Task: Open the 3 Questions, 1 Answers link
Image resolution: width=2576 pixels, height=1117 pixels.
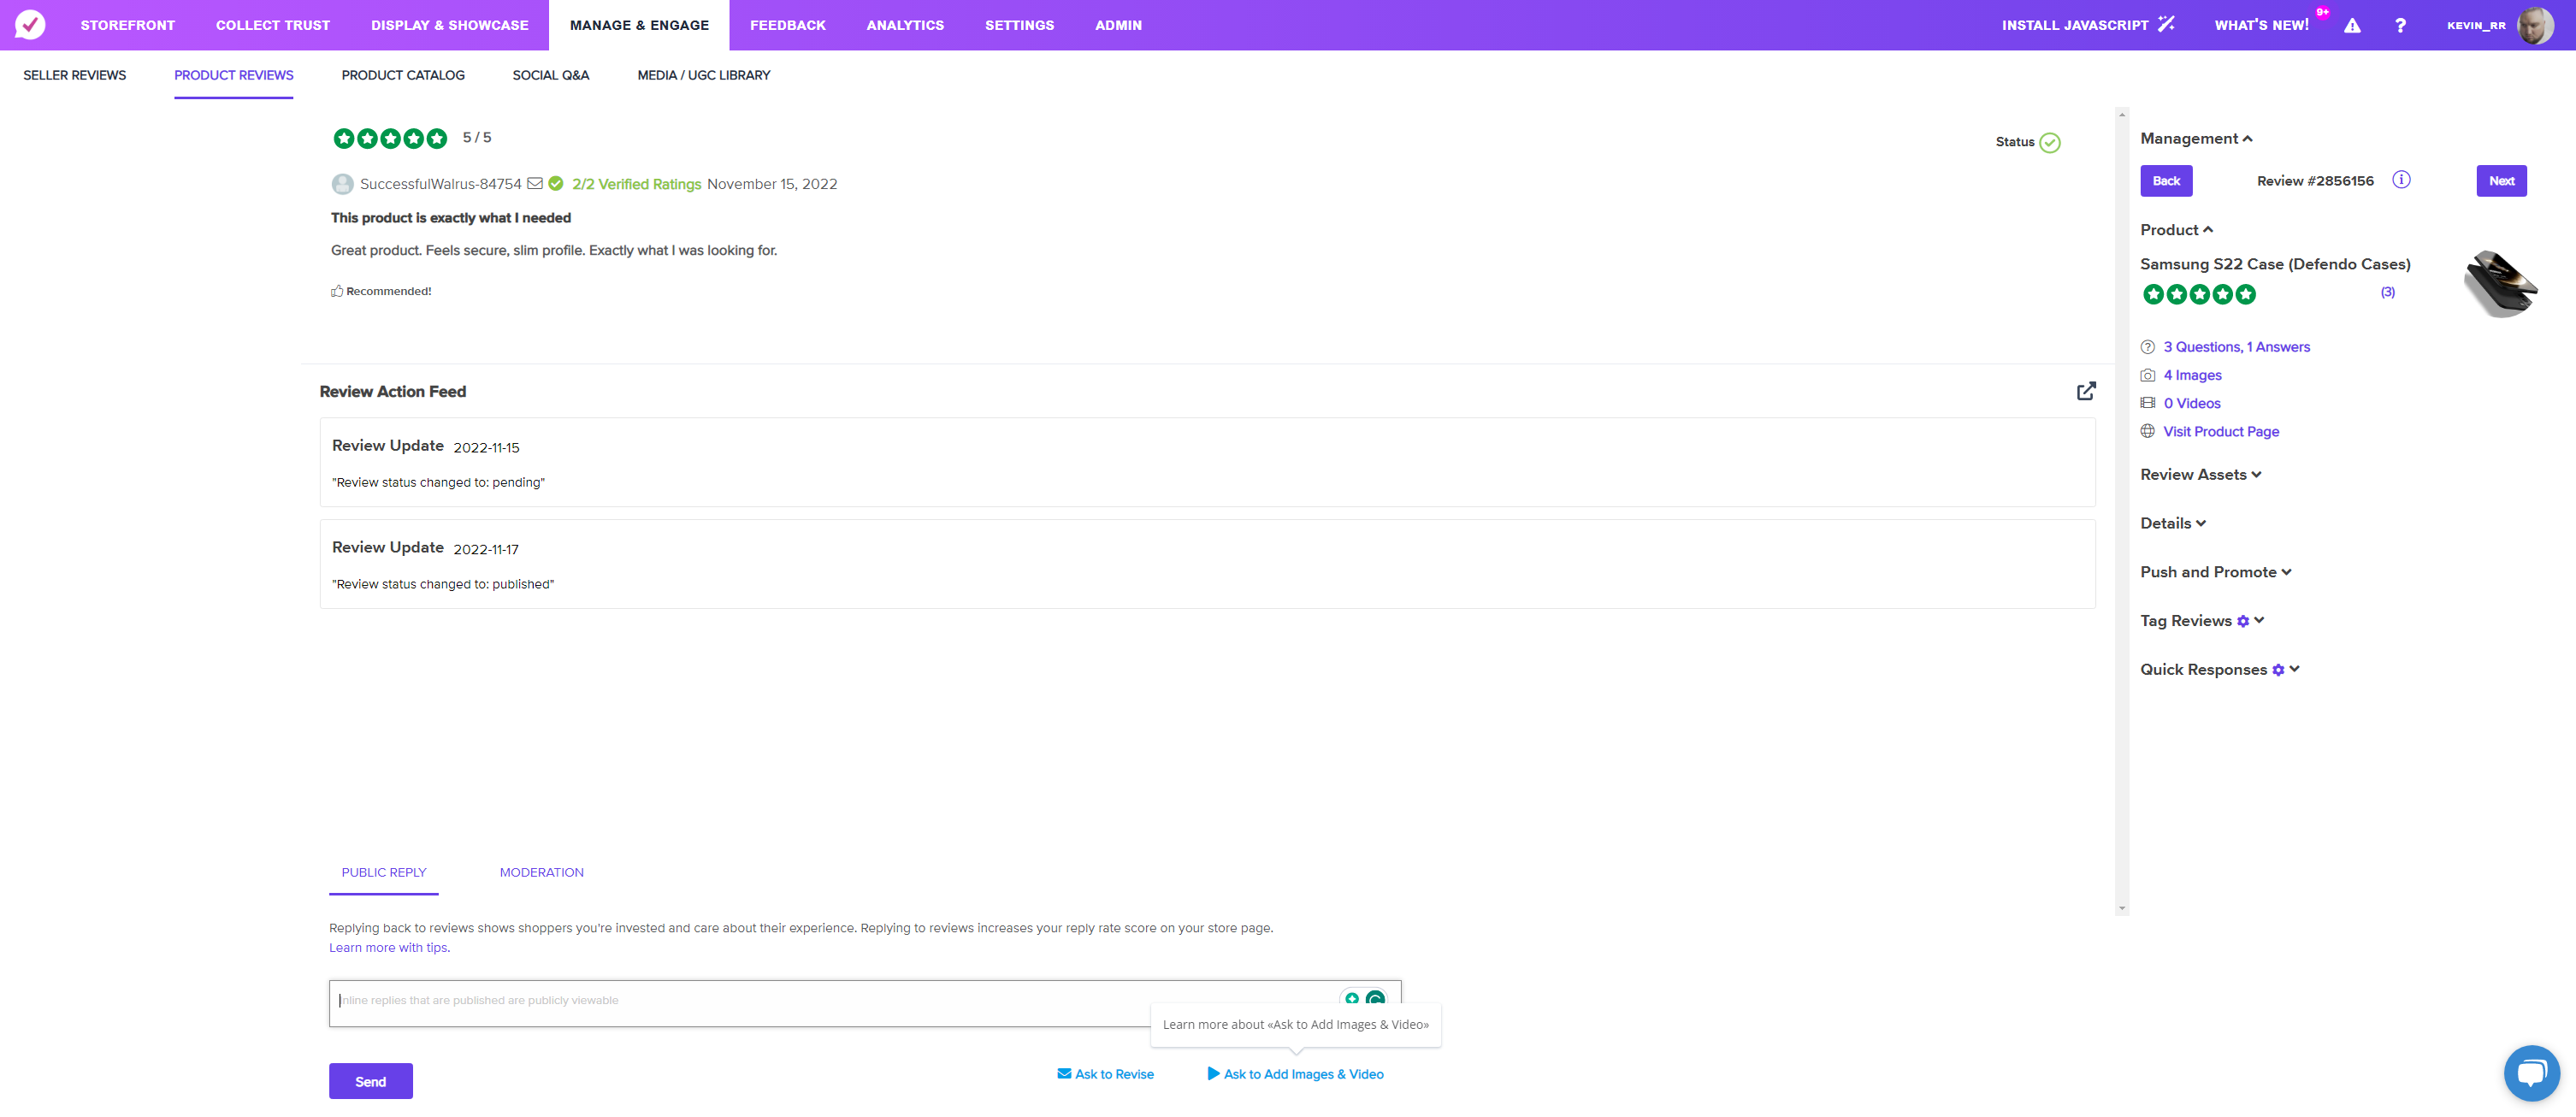Action: (x=2236, y=347)
